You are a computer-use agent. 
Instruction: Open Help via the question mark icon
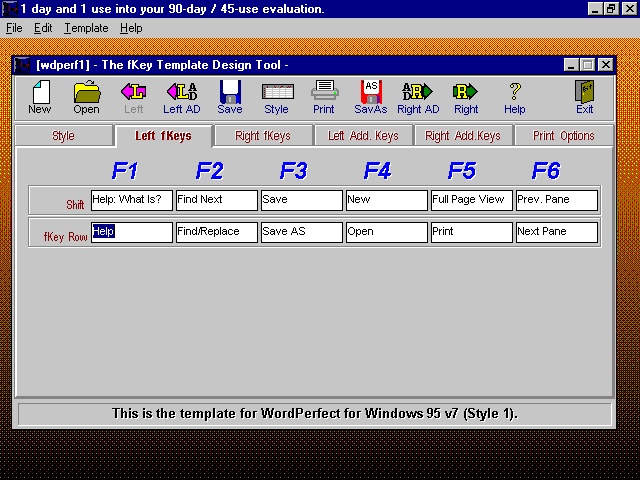click(515, 97)
